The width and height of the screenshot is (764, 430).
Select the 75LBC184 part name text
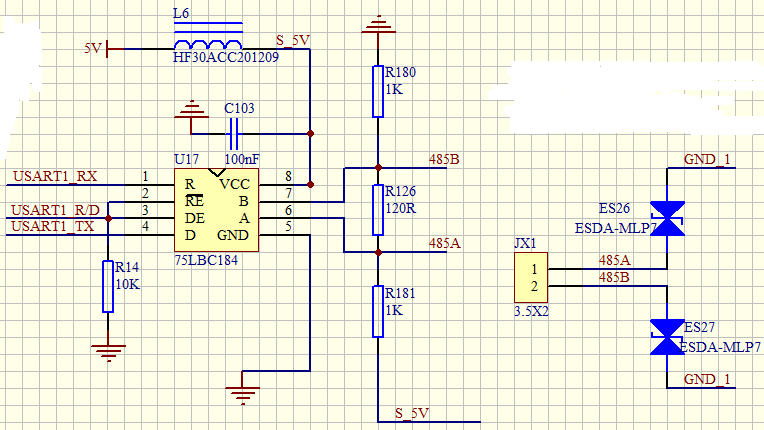click(x=207, y=258)
